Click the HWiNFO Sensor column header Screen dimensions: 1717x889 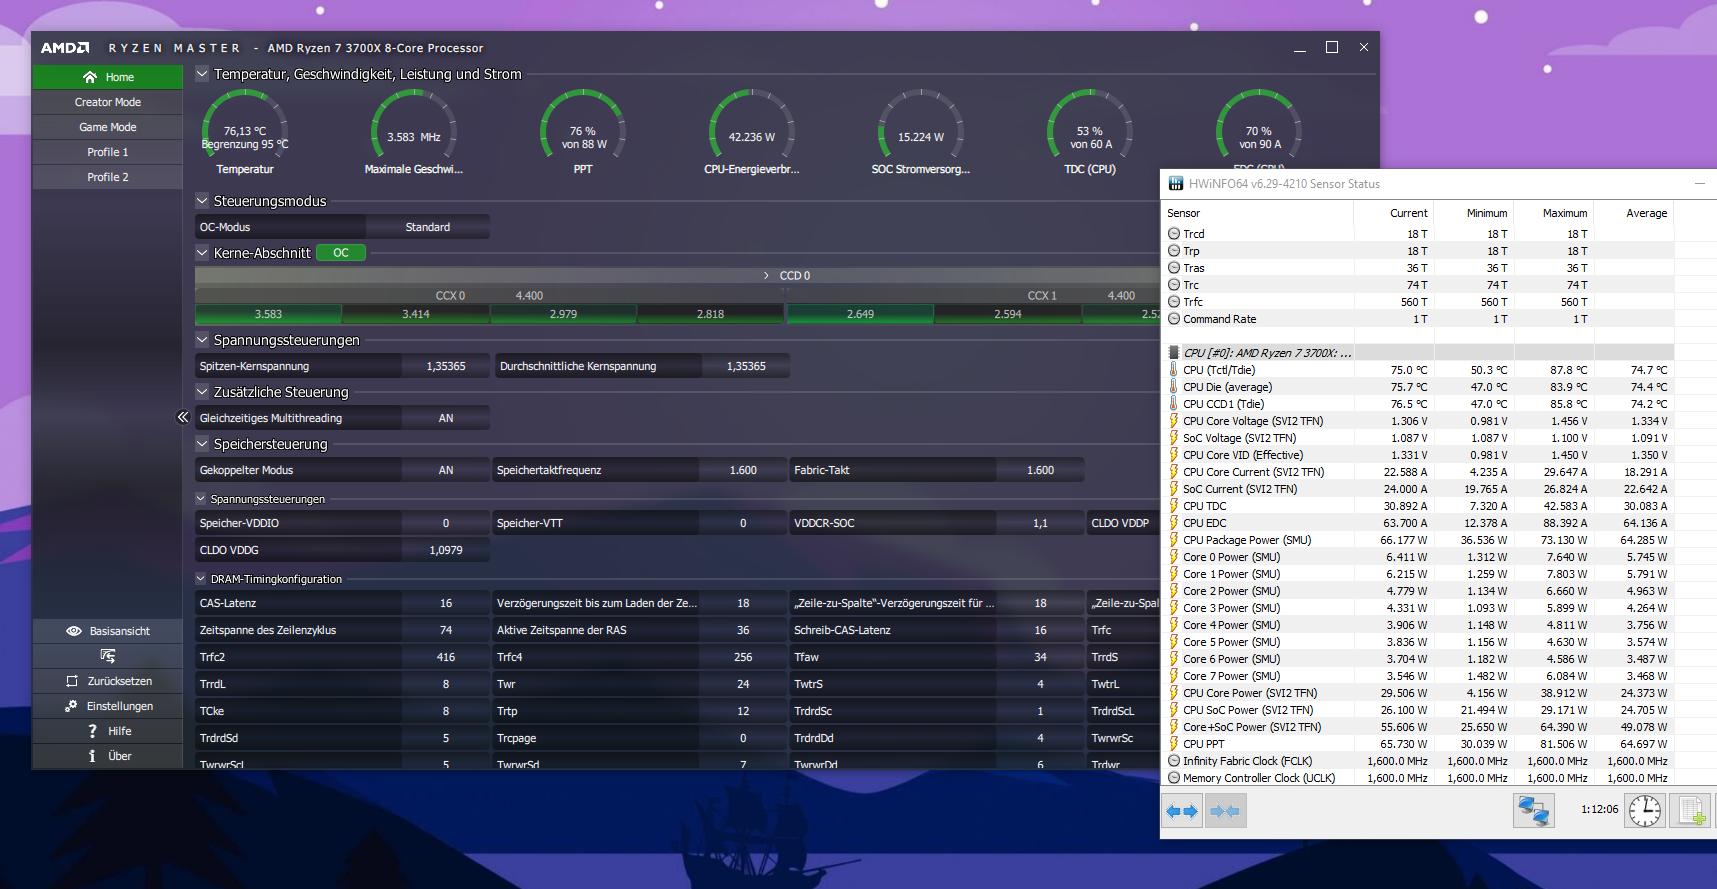click(1257, 213)
